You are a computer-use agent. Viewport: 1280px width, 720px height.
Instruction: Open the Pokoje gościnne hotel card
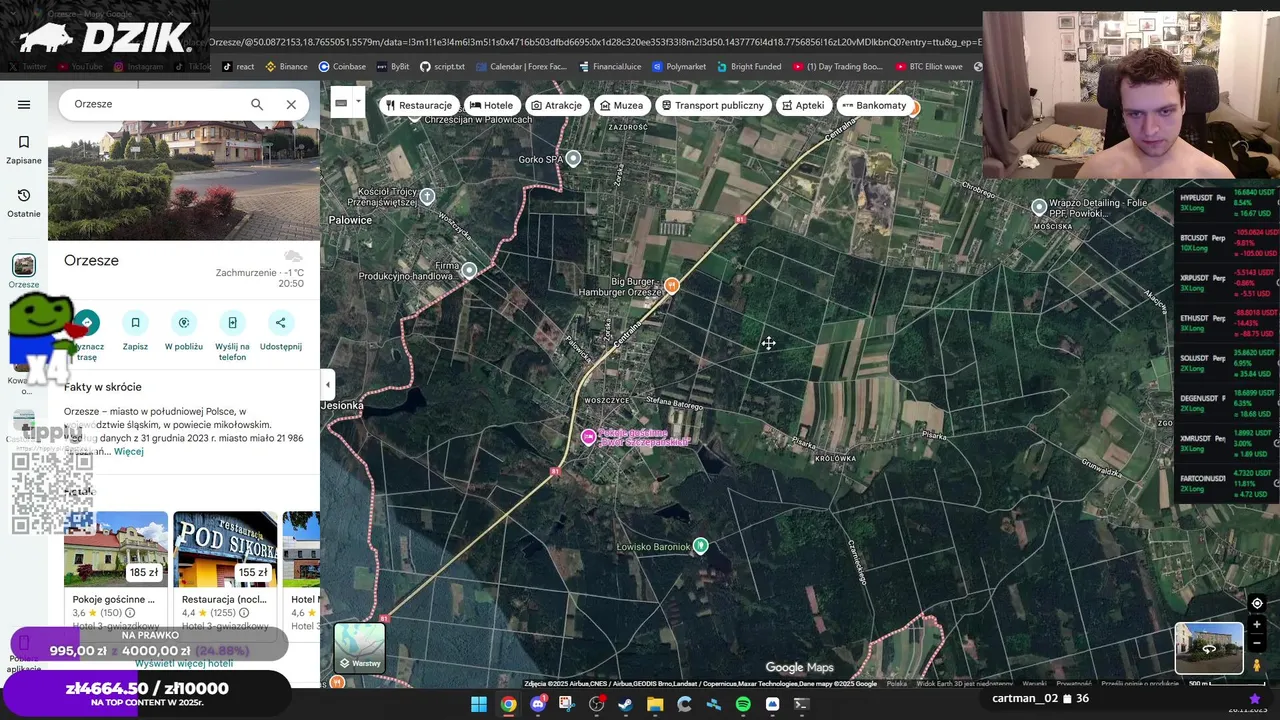[116, 570]
